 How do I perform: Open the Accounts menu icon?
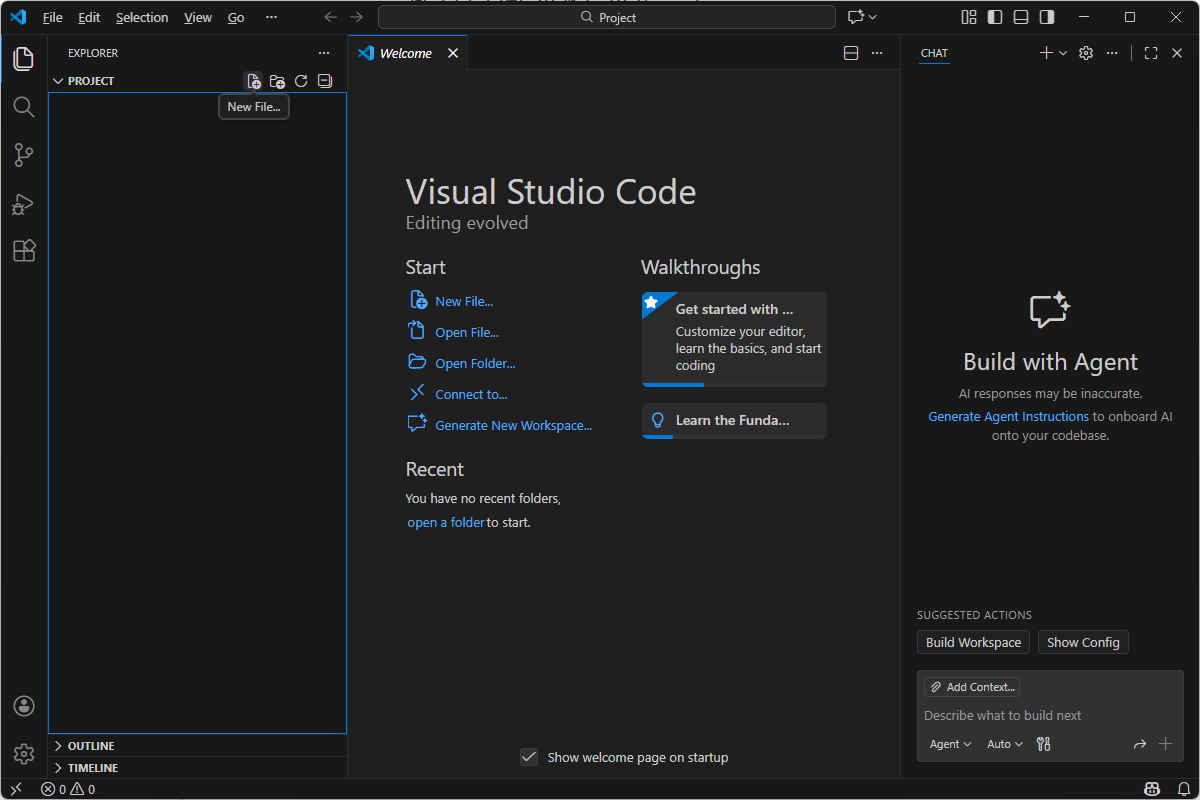point(24,706)
